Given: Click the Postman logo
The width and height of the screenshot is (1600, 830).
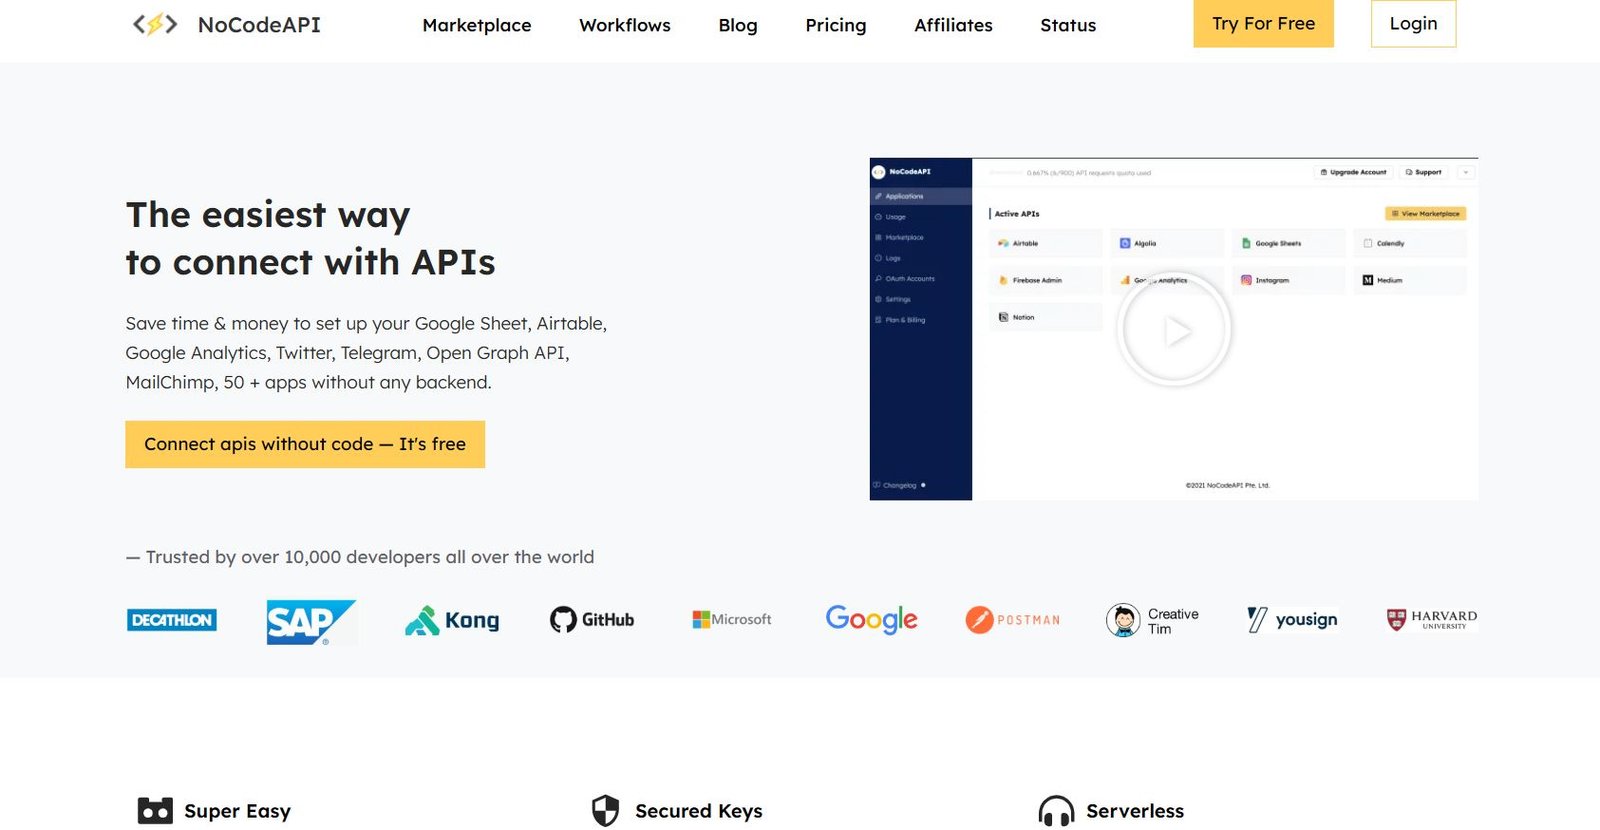Looking at the screenshot, I should tap(1012, 620).
